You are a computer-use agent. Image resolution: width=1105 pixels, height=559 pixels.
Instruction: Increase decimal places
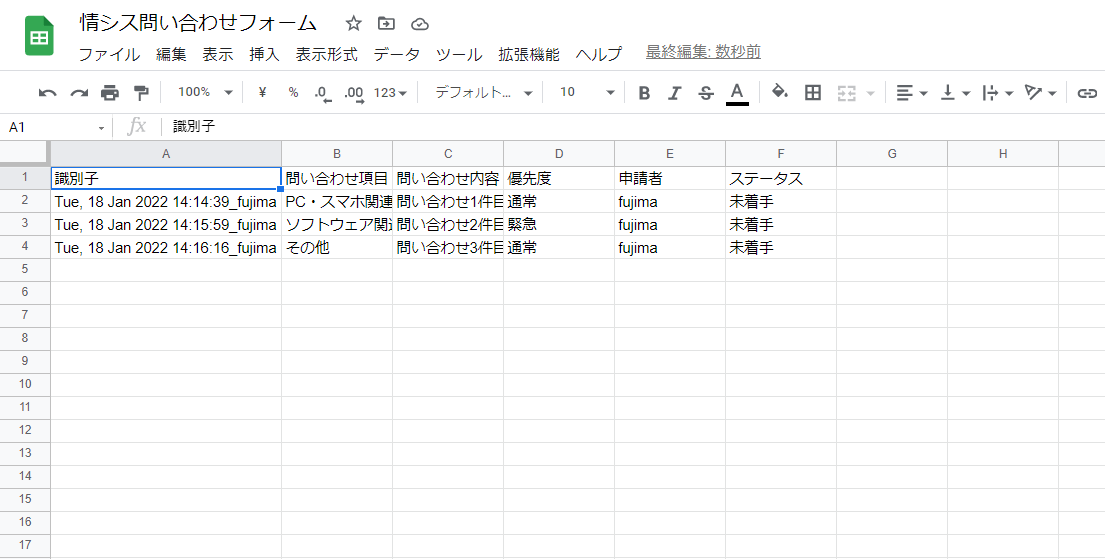[354, 93]
